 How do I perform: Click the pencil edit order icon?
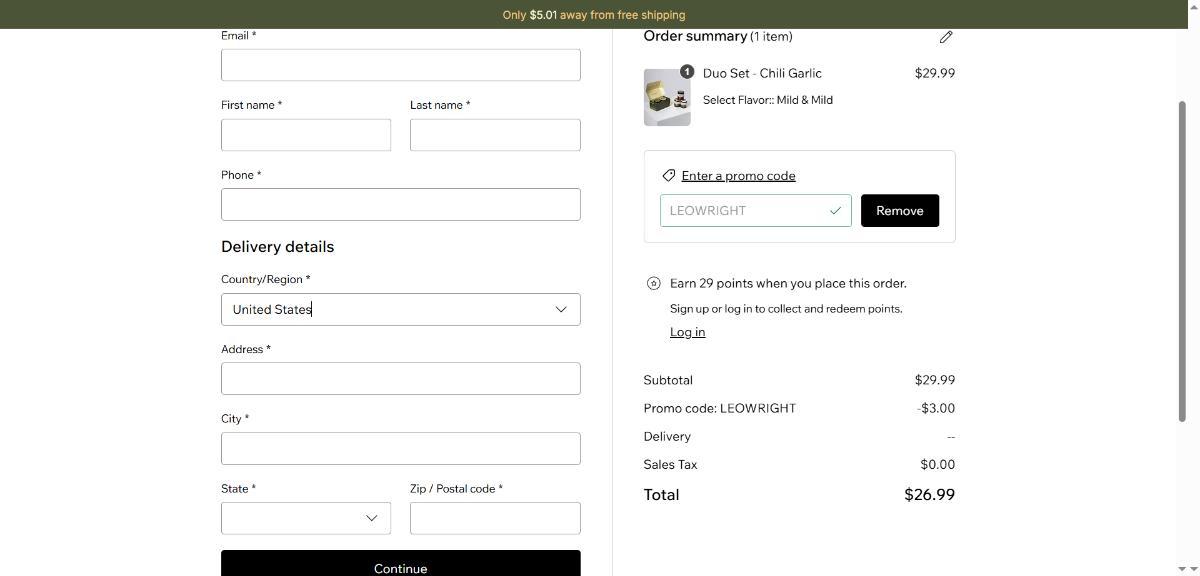946,37
